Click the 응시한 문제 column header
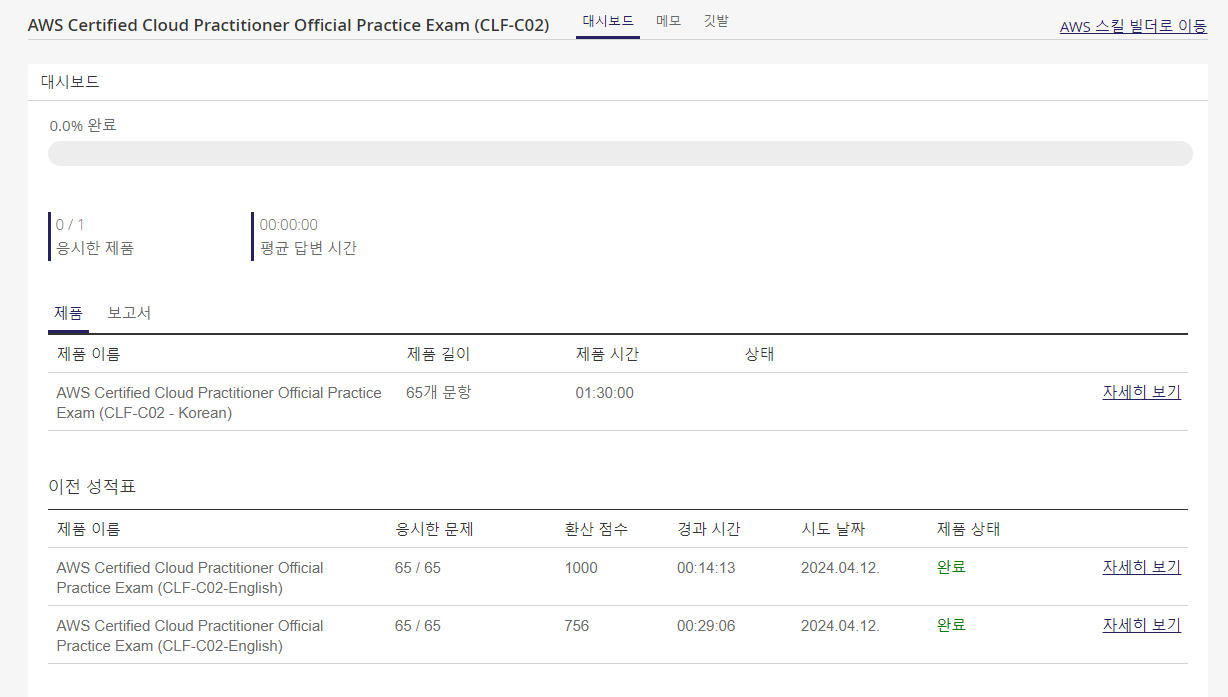This screenshot has height=697, width=1228. pos(434,529)
